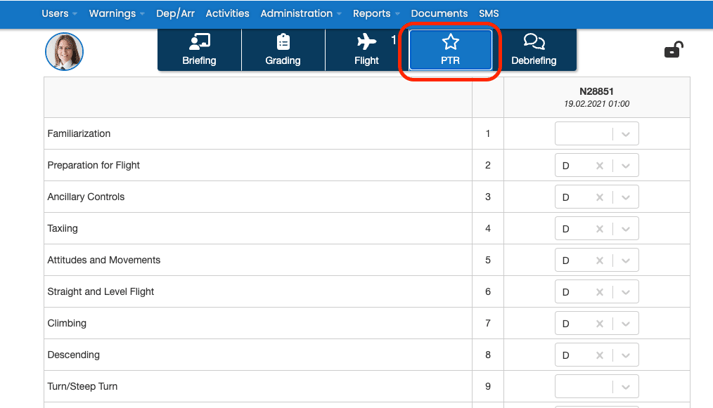Open the Descending grade dropdown arrow
713x408 pixels.
pyautogui.click(x=626, y=355)
